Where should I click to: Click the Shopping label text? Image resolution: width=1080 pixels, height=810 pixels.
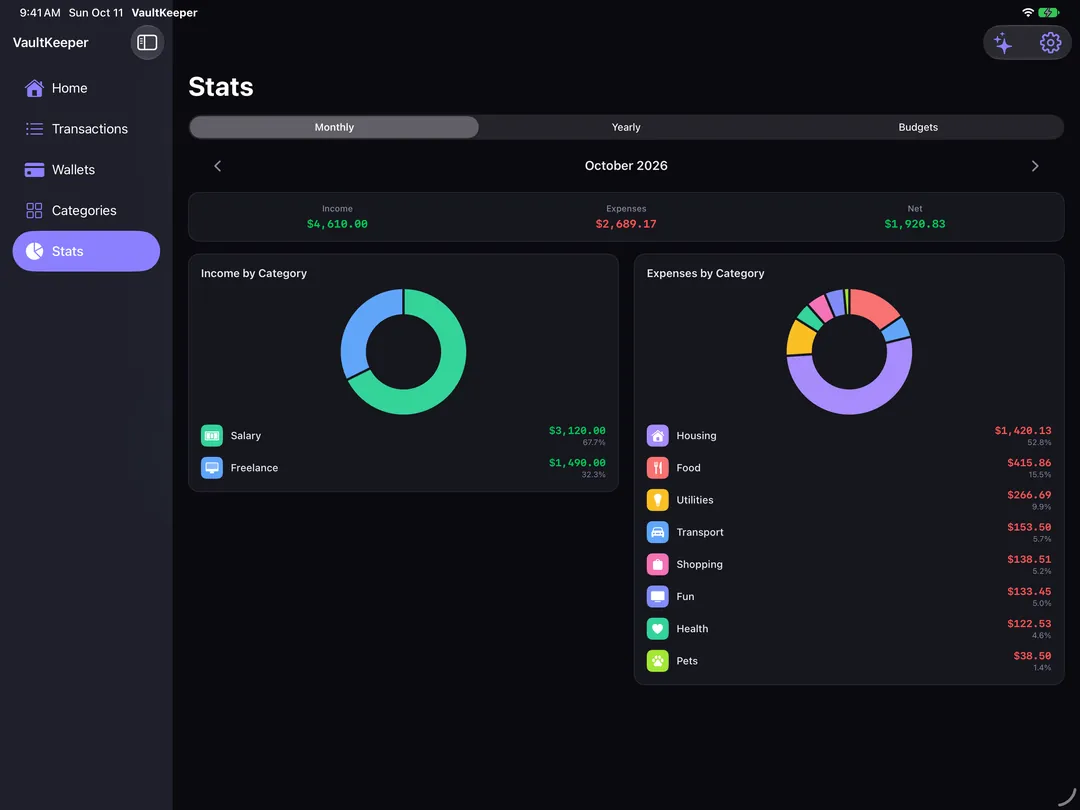click(699, 565)
